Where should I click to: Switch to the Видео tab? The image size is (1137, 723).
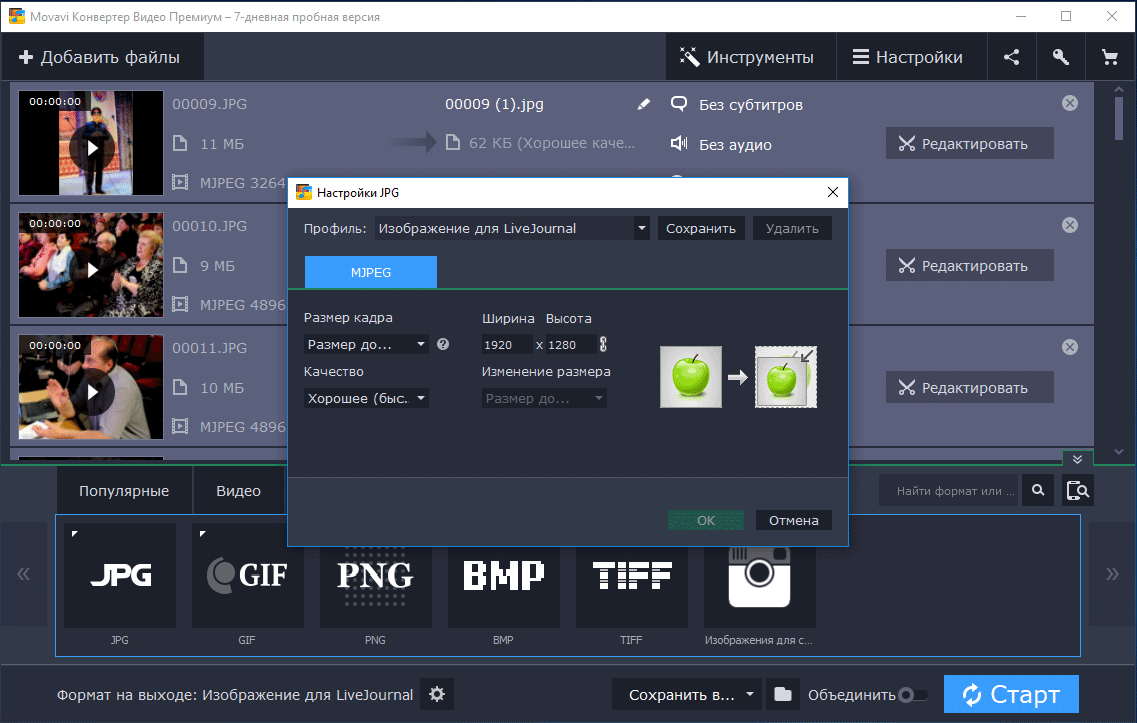tap(238, 491)
